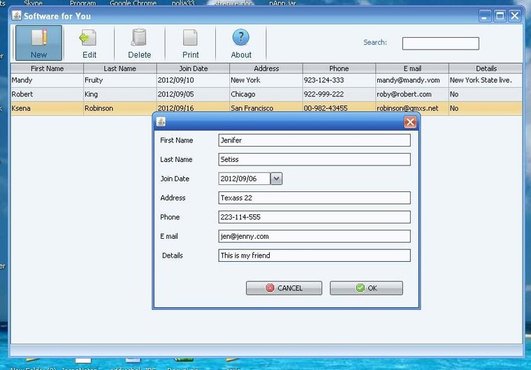Viewport: 531px width, 370px height.
Task: Minimize the Software for You window
Action: (x=485, y=16)
